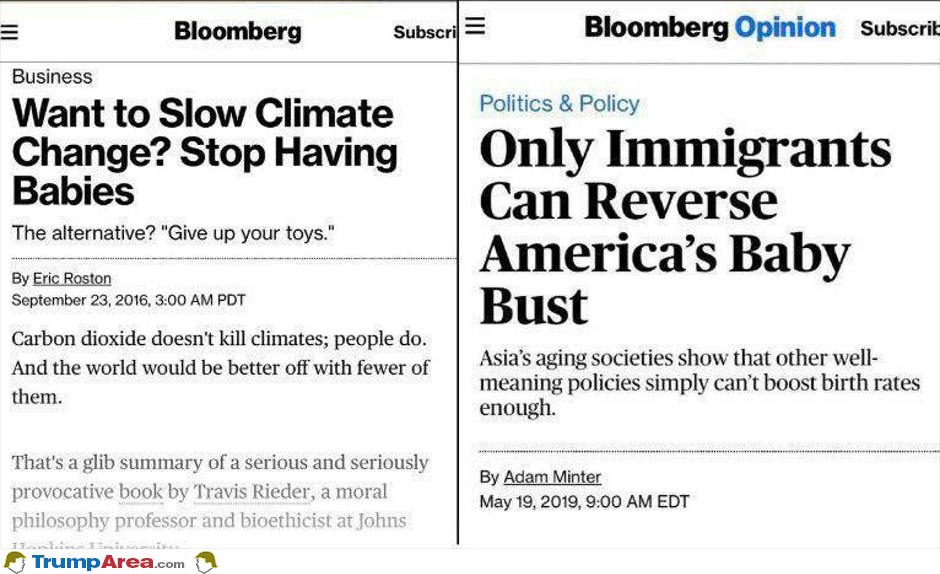Image resolution: width=940 pixels, height=574 pixels.
Task: Open the hamburger menu on left Bloomberg page
Action: [x=9, y=31]
